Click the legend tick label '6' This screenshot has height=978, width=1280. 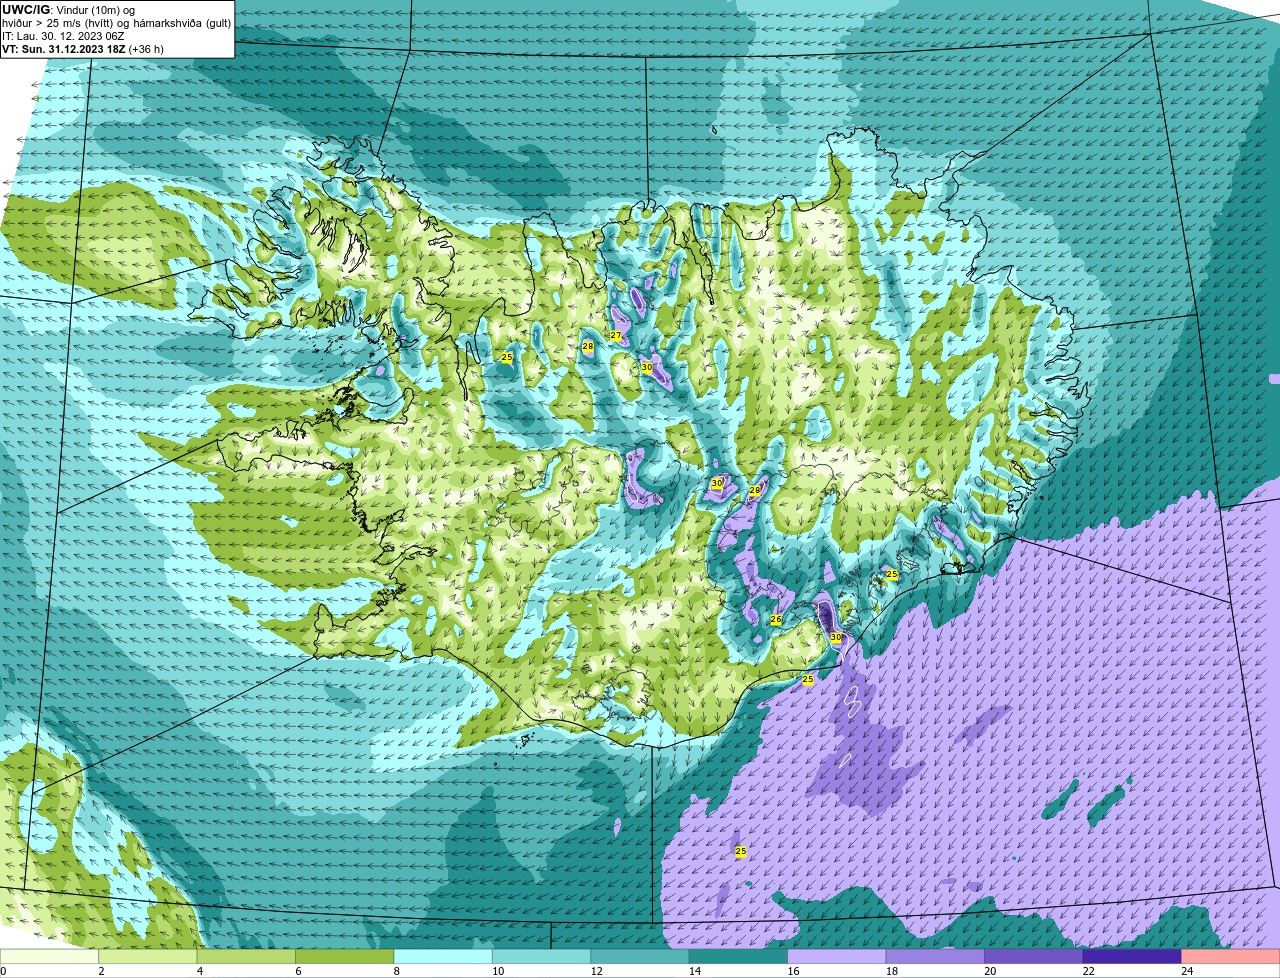[x=298, y=971]
